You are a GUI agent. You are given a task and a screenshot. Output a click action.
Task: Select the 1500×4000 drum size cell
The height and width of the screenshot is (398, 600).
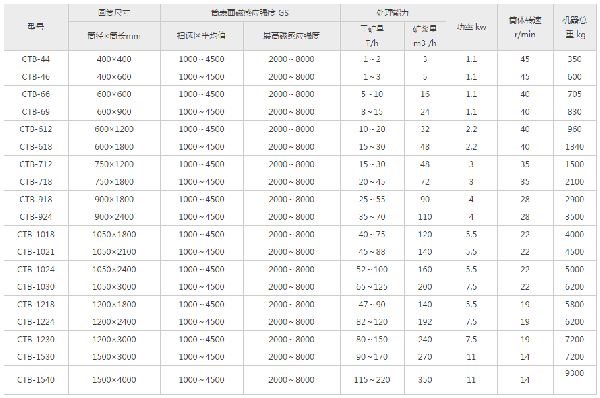tap(114, 380)
